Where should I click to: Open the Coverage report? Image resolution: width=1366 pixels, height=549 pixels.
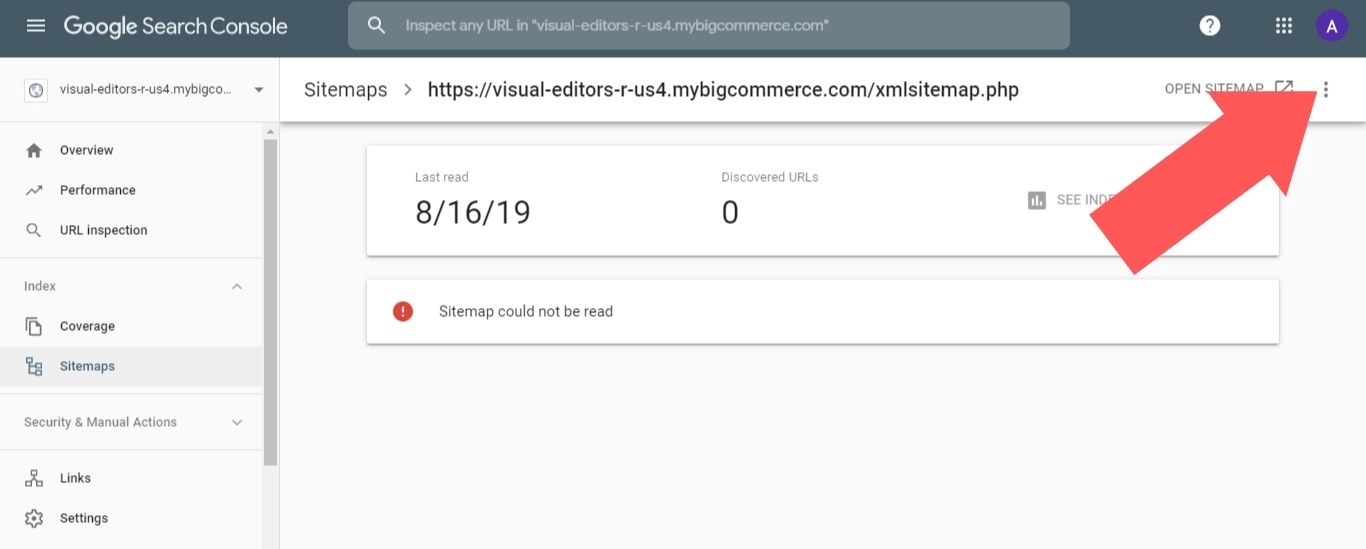87,326
